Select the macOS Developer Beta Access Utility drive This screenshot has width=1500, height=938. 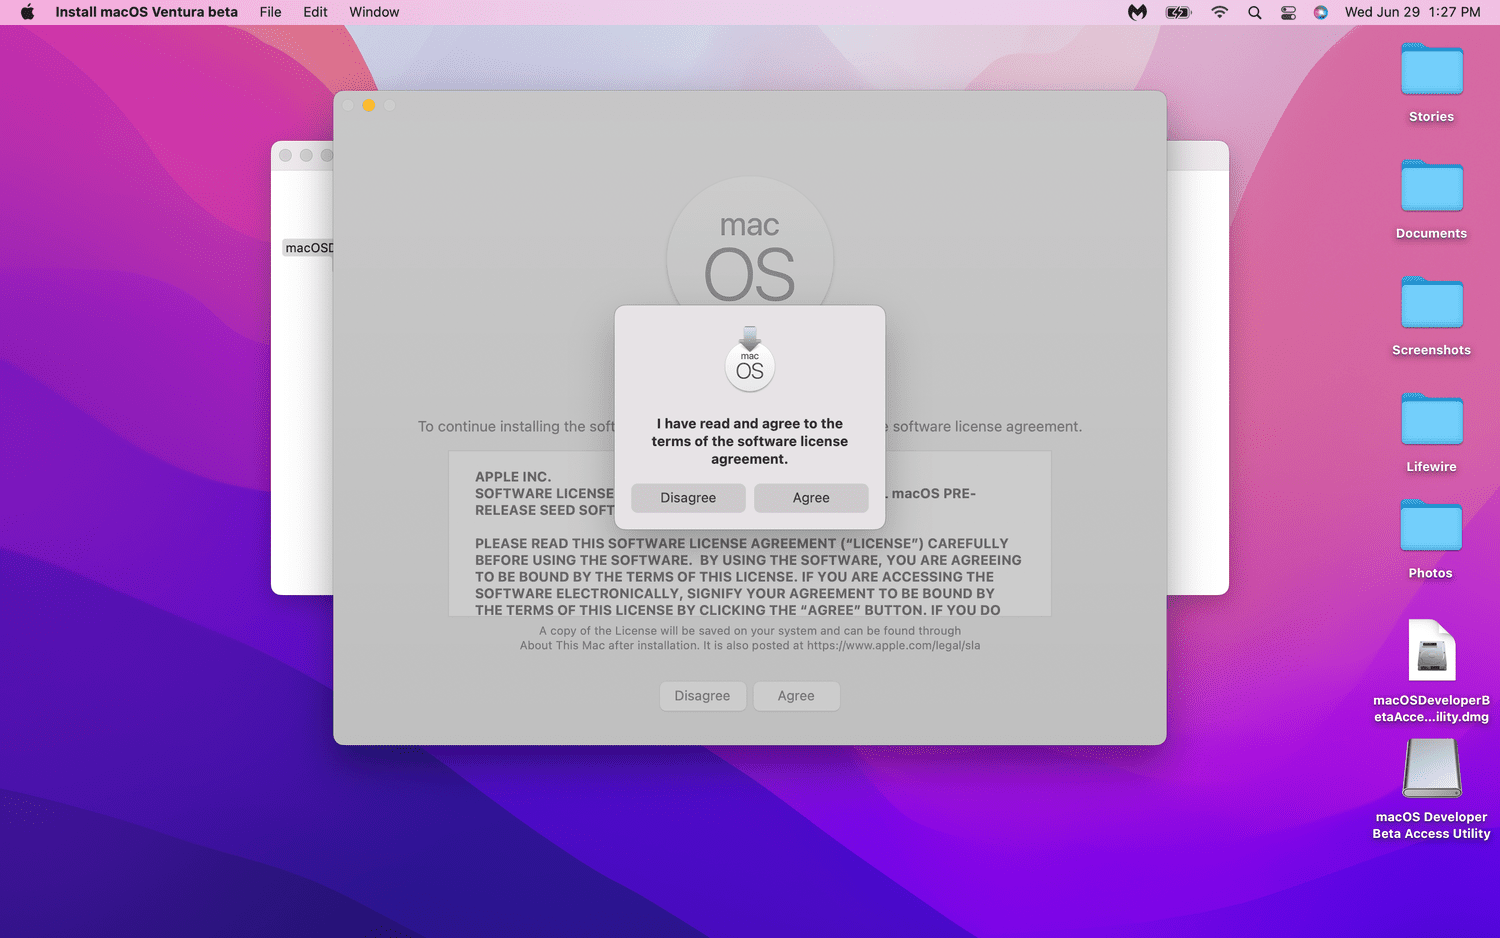click(x=1431, y=789)
